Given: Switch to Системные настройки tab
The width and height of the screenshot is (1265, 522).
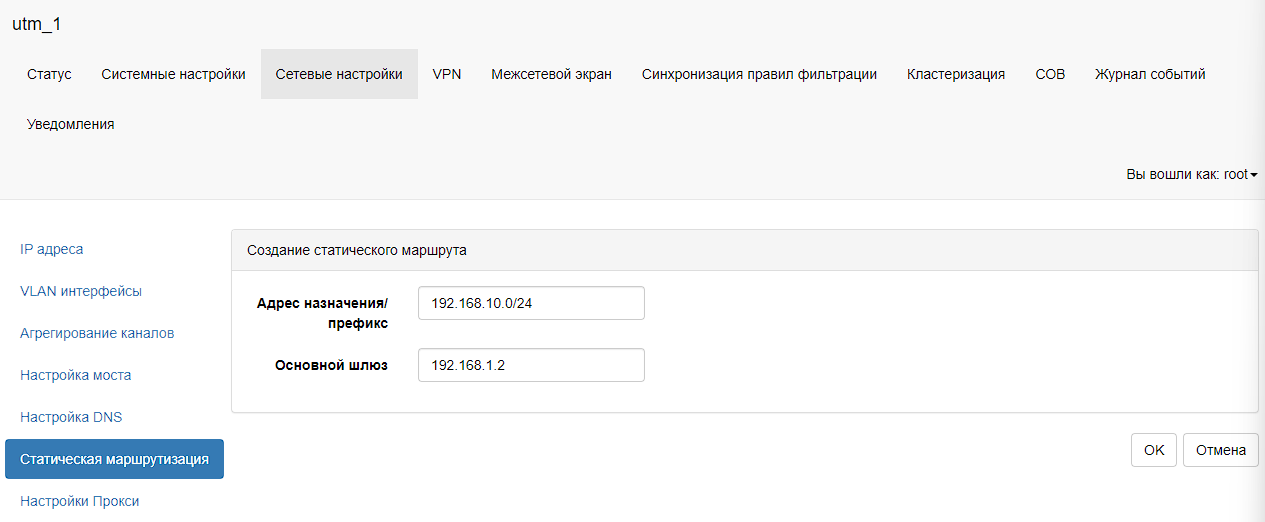Looking at the screenshot, I should tap(173, 74).
